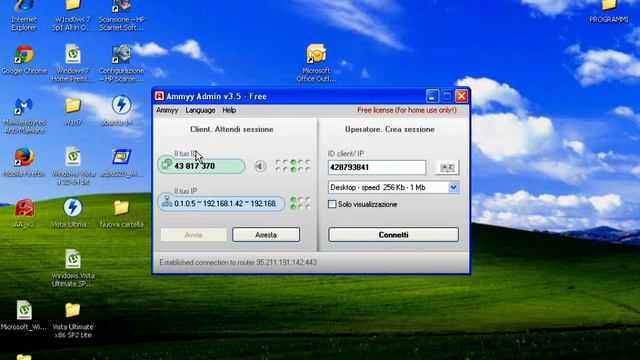Image resolution: width=640 pixels, height=360 pixels.
Task: Click the disabled Avvia button
Action: click(x=193, y=235)
